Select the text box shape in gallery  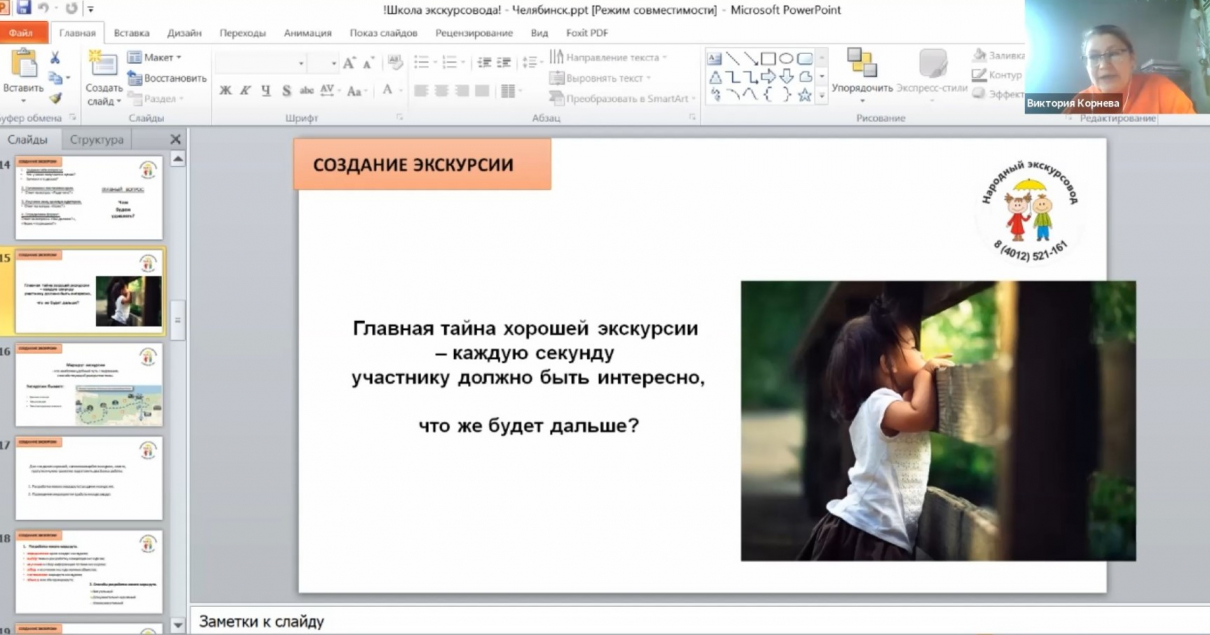(x=715, y=58)
